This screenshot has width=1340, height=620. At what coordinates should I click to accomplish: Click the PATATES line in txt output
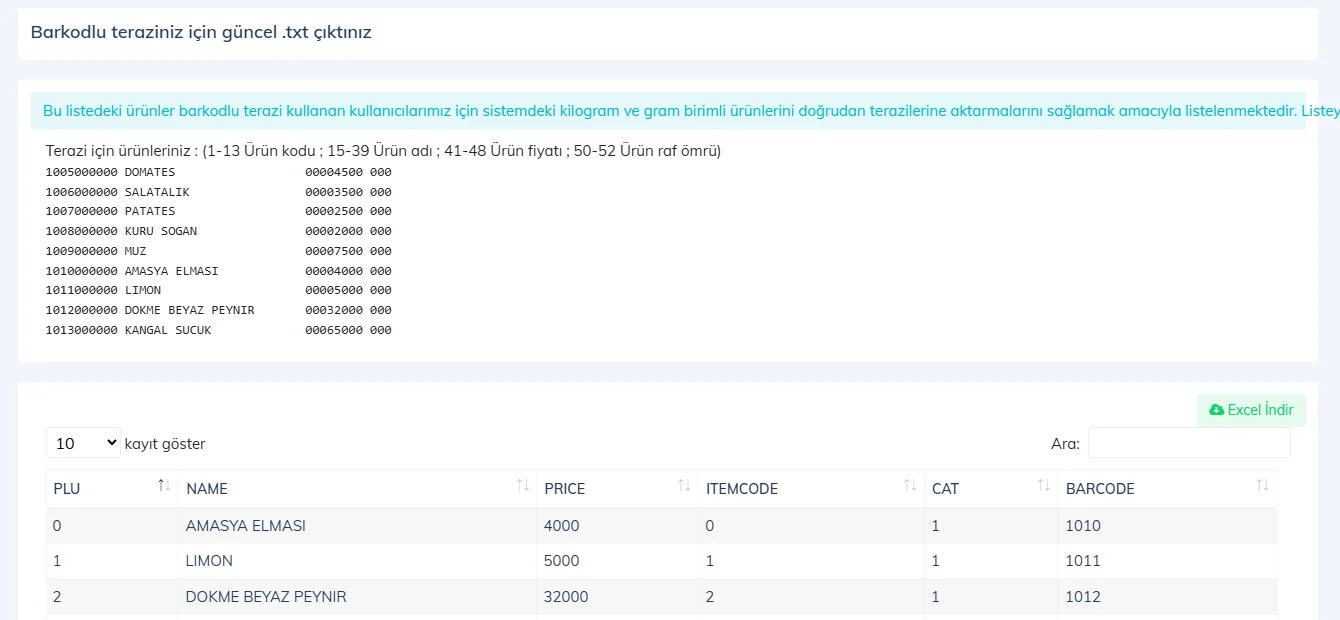point(219,211)
